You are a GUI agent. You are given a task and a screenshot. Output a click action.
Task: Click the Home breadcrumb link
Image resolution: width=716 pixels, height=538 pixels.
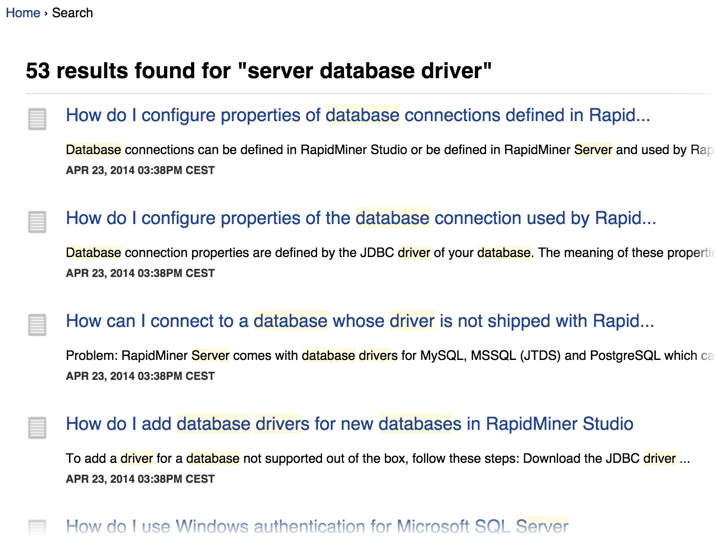[23, 13]
